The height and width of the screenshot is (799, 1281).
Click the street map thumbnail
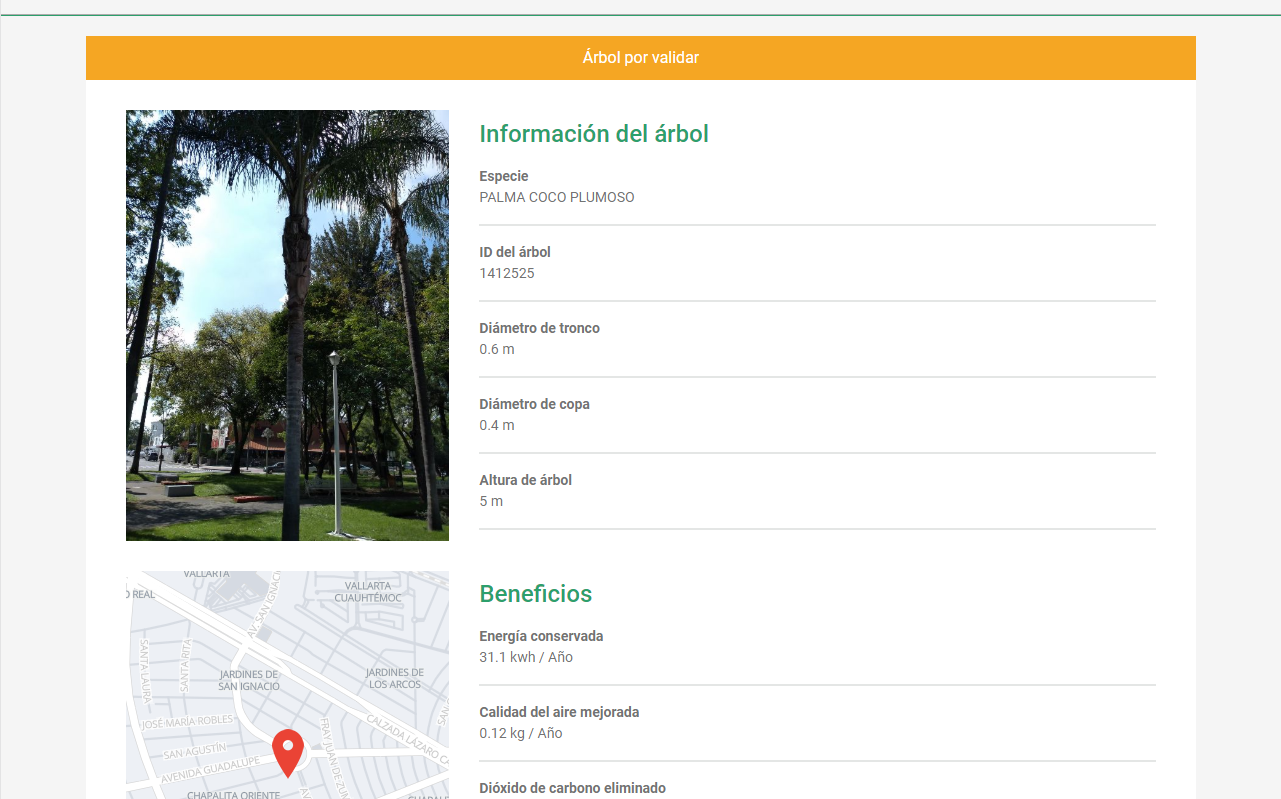287,685
